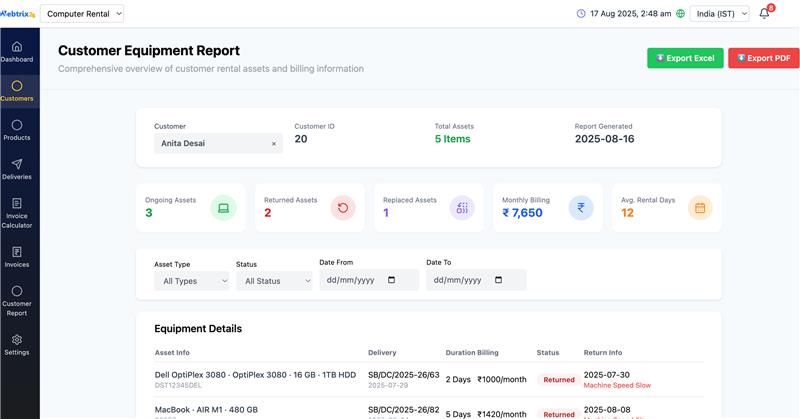Clear the Anita Desai customer selection
Screen dimensions: 800x419
[274, 144]
